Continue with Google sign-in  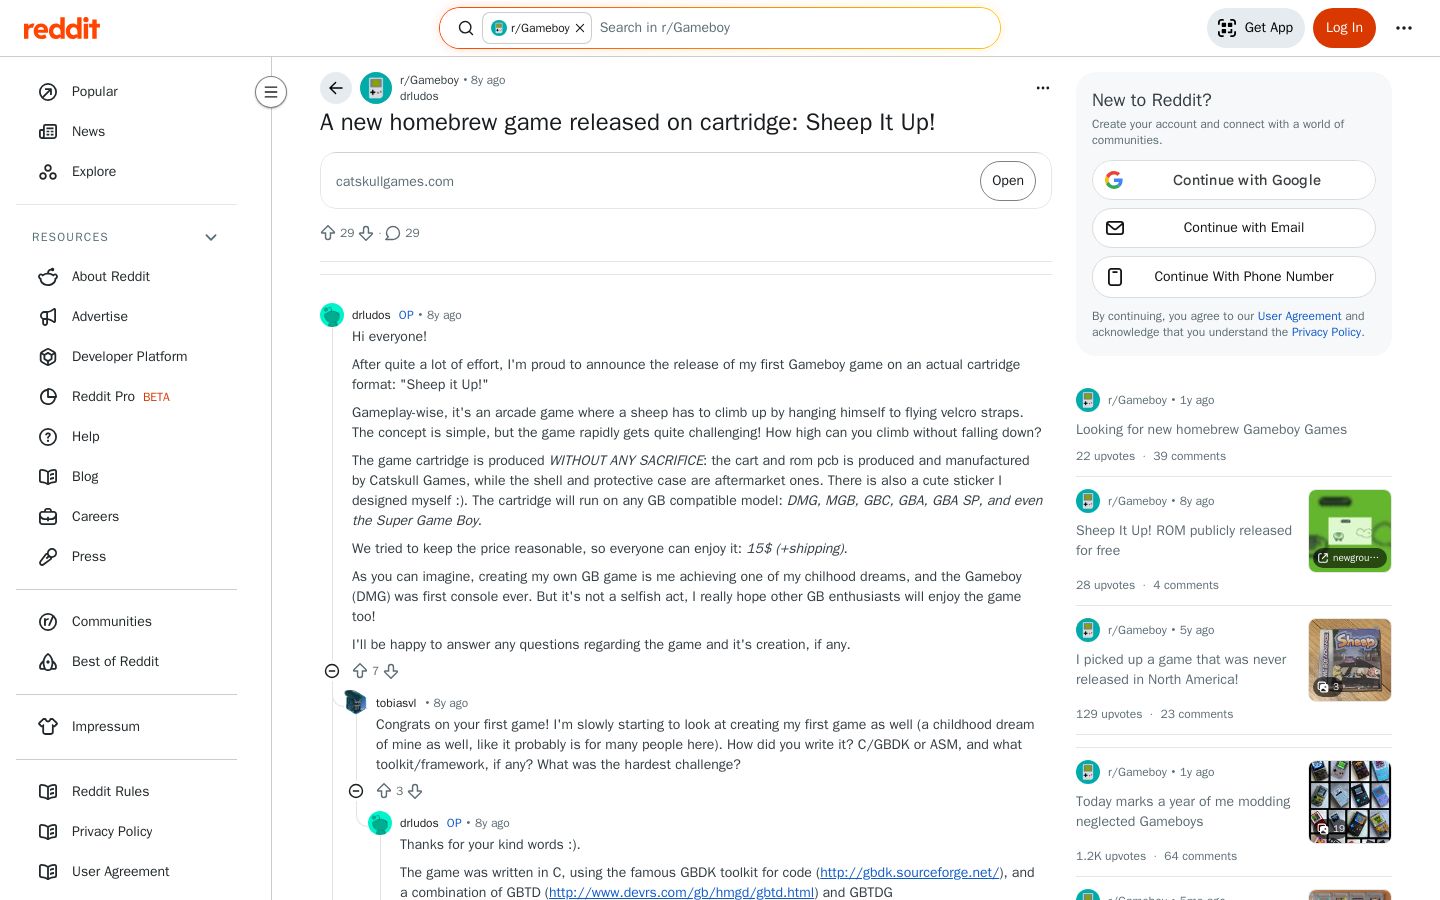(x=1234, y=180)
